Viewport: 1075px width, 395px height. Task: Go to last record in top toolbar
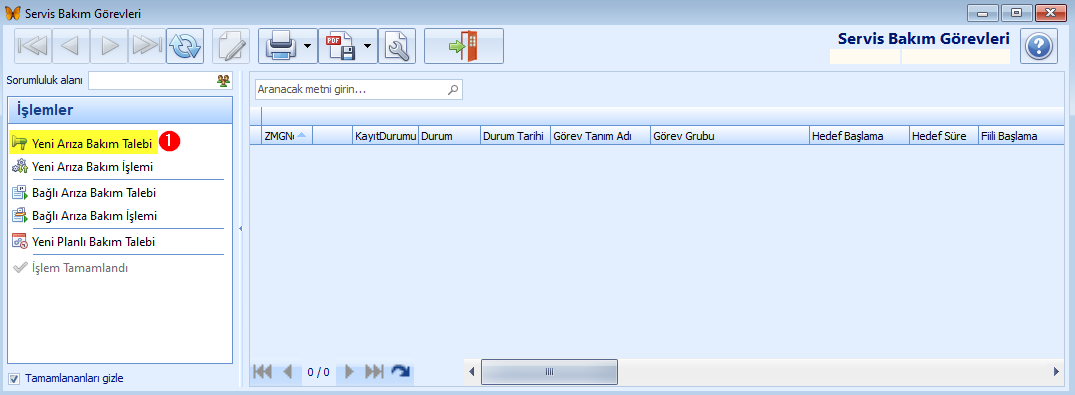[147, 46]
